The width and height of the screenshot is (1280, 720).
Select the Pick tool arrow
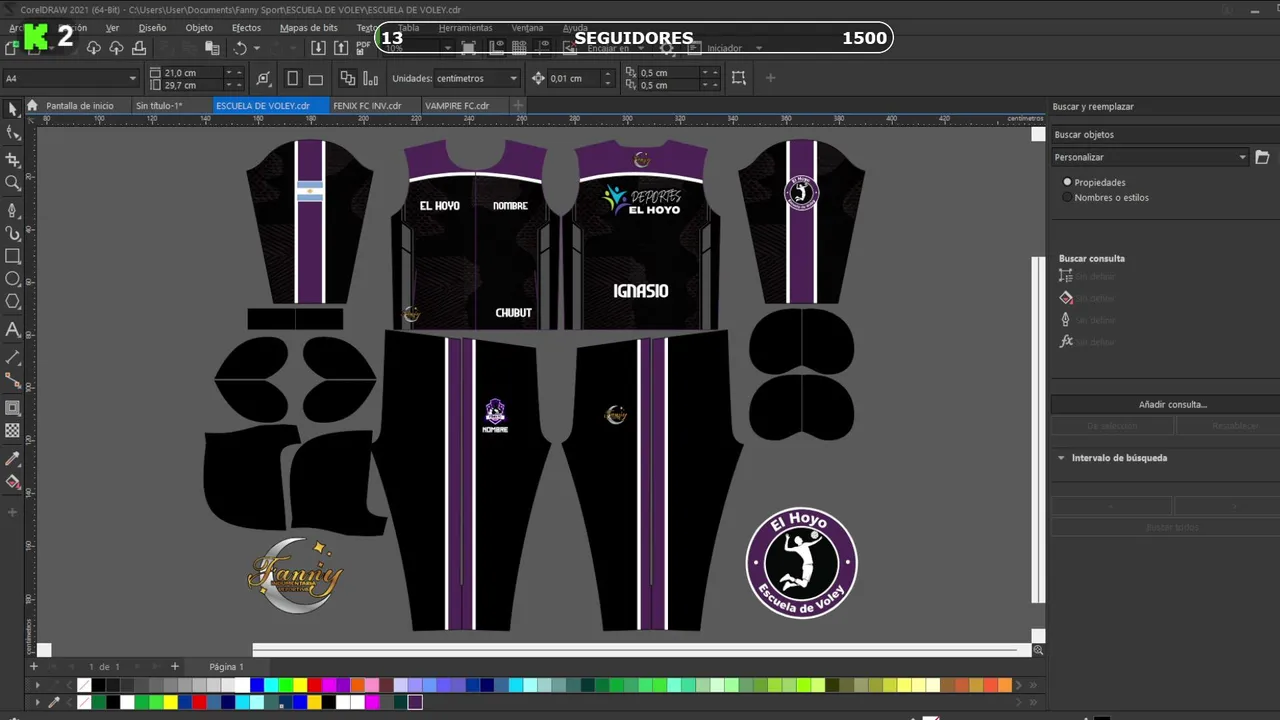point(12,109)
